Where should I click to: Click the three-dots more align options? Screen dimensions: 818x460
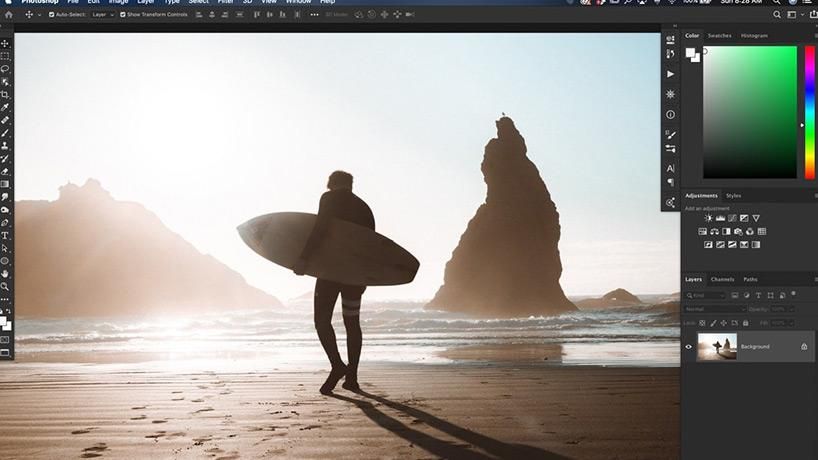click(x=314, y=15)
